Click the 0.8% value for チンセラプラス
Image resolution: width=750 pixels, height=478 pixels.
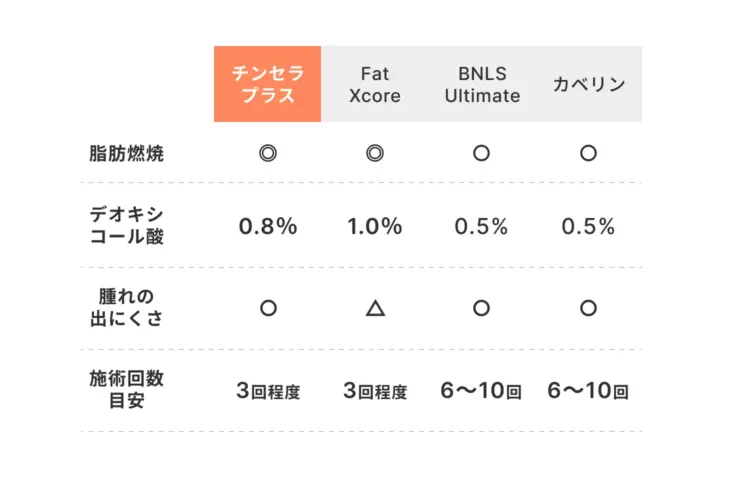(x=267, y=226)
